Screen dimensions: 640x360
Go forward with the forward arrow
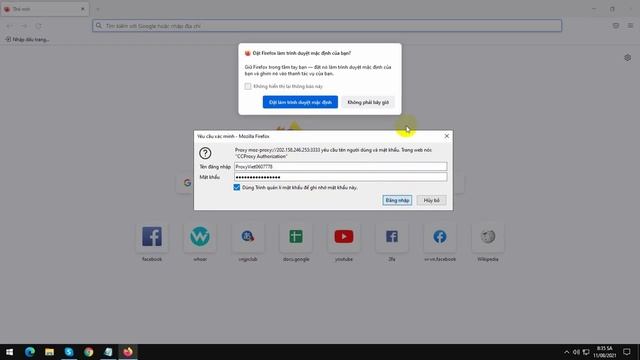tap(24, 26)
